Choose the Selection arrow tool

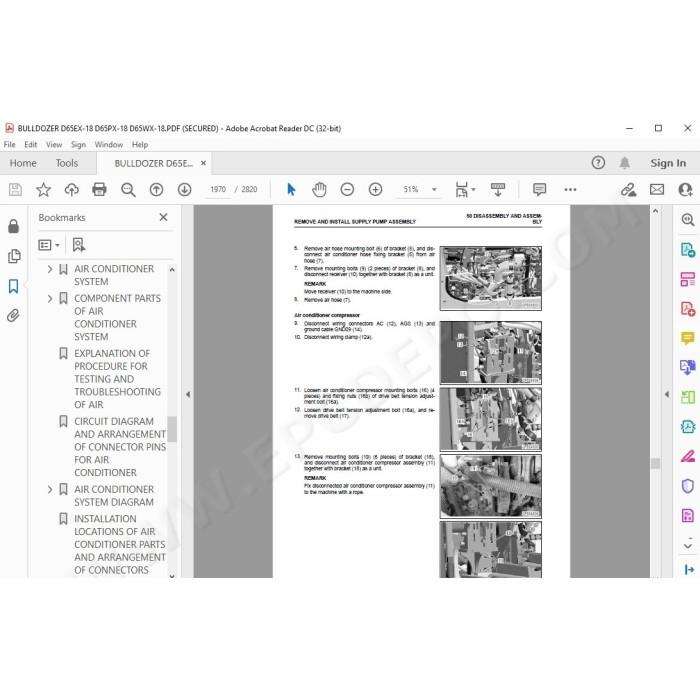[291, 190]
